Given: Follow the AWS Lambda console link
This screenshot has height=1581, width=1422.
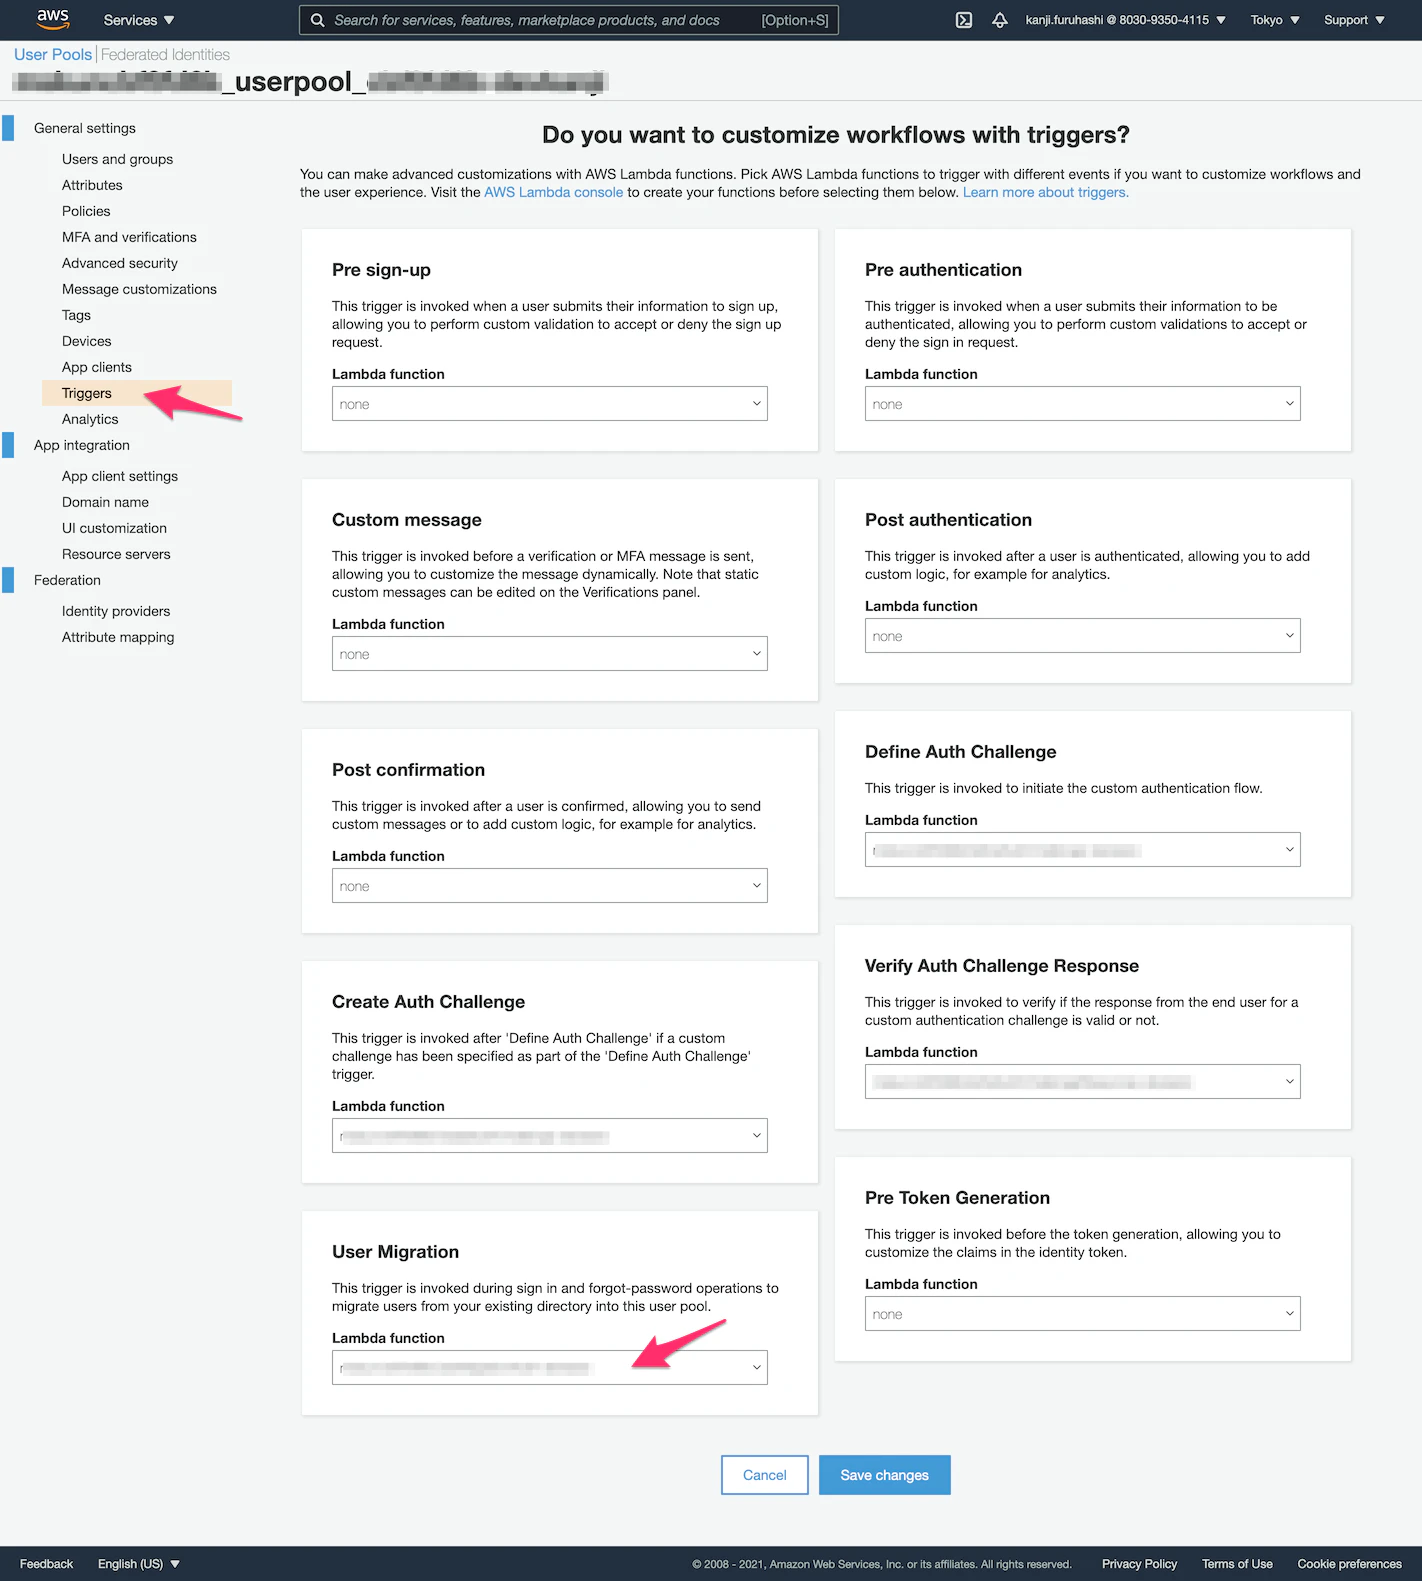Looking at the screenshot, I should (x=553, y=192).
